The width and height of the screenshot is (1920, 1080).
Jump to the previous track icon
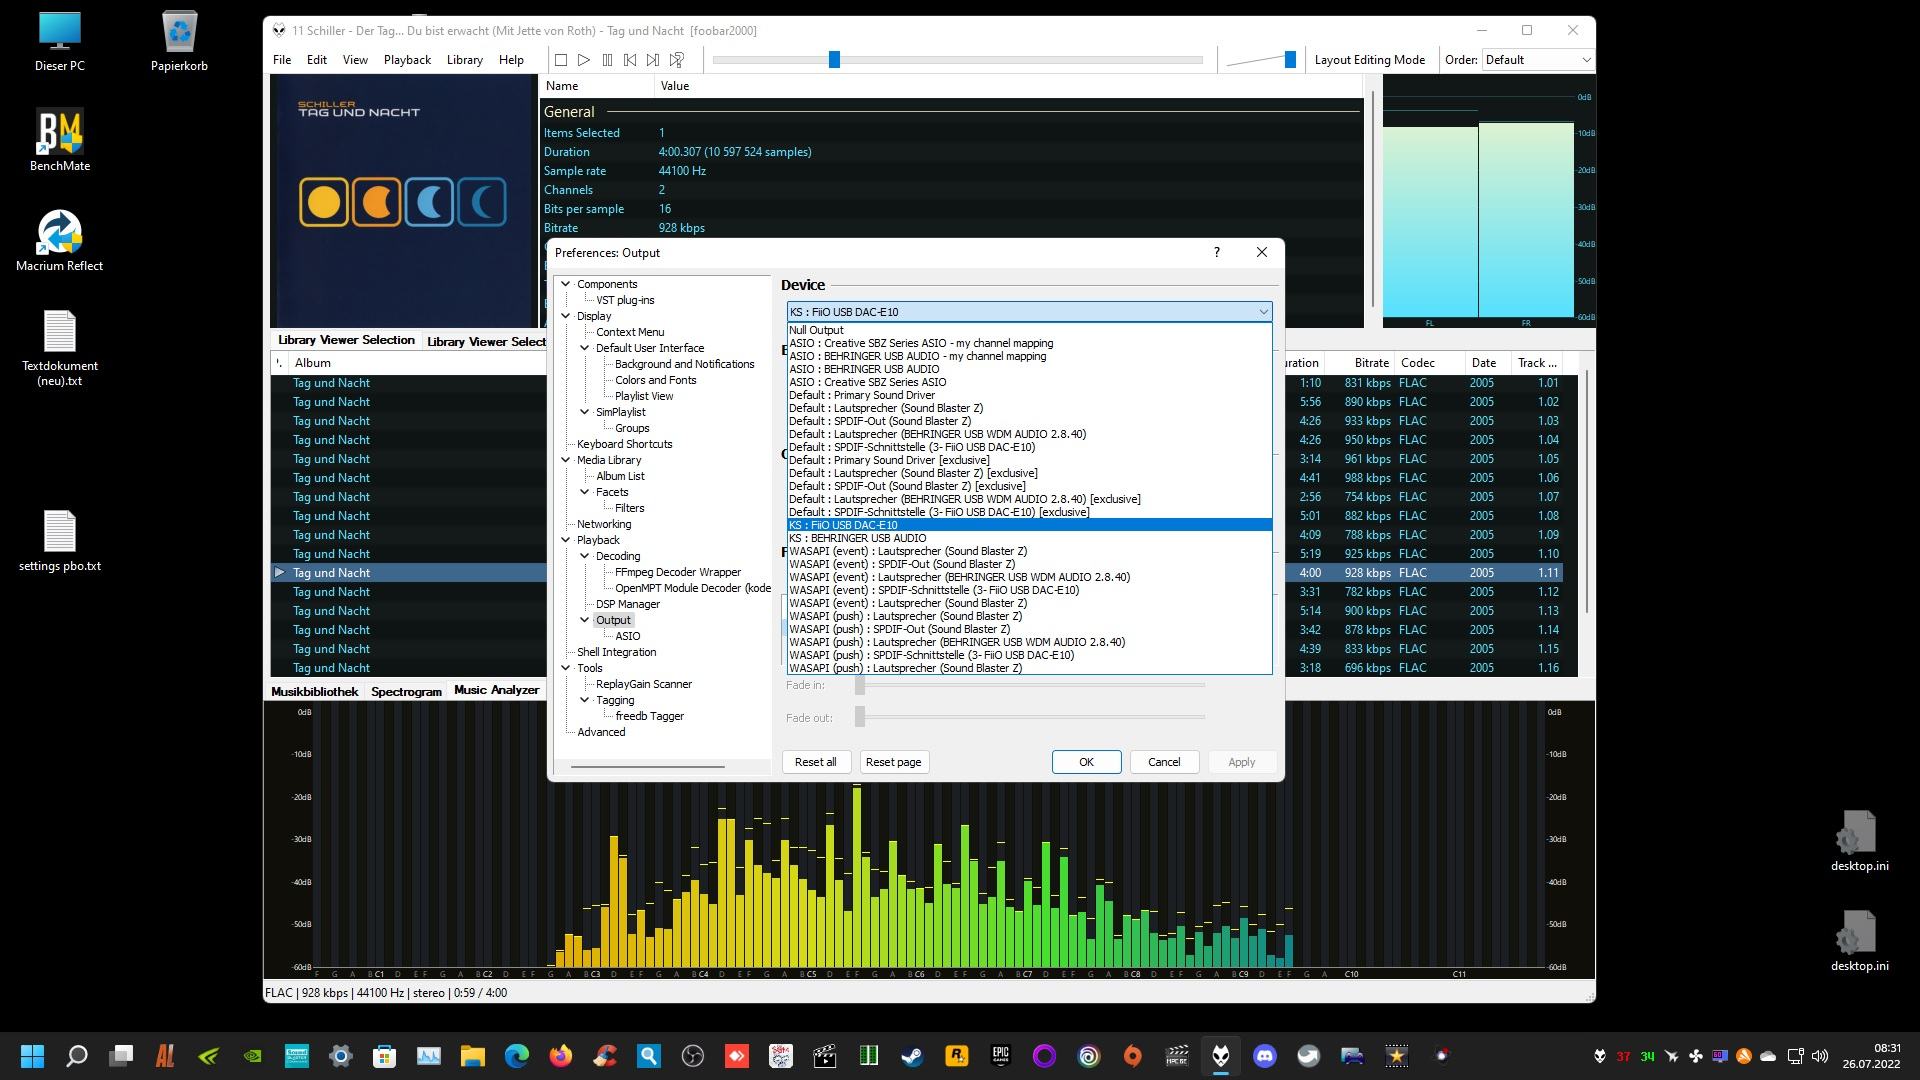(630, 60)
